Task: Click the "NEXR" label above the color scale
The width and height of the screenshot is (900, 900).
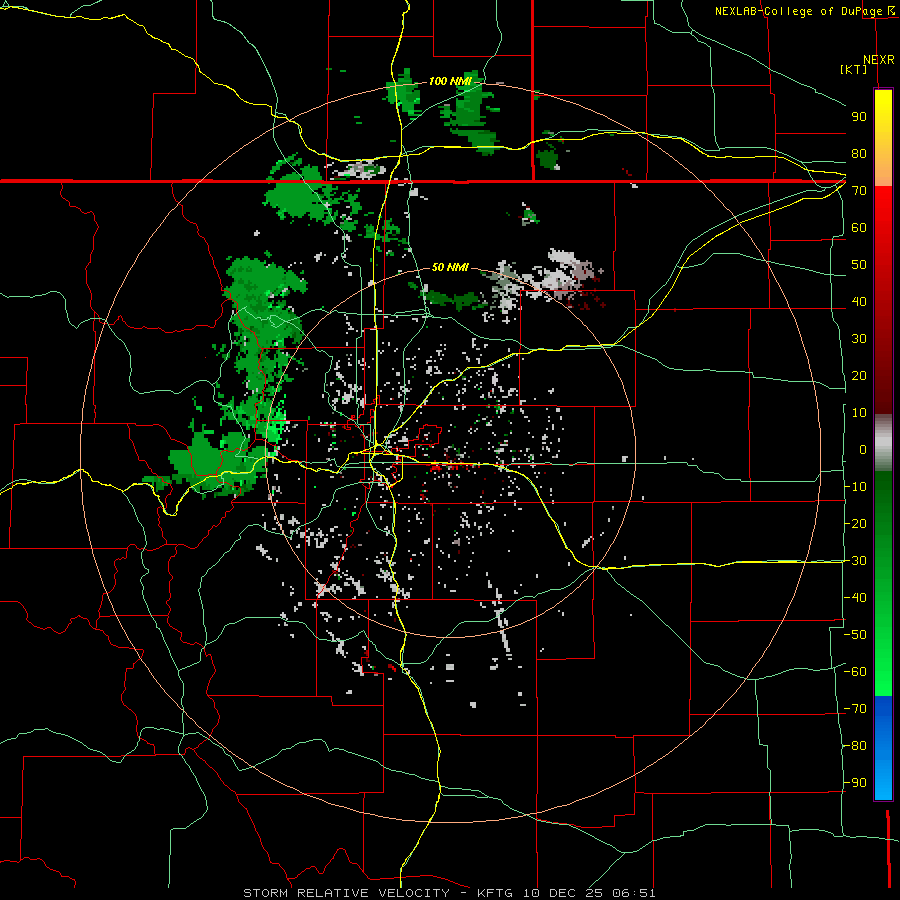Action: [879, 60]
